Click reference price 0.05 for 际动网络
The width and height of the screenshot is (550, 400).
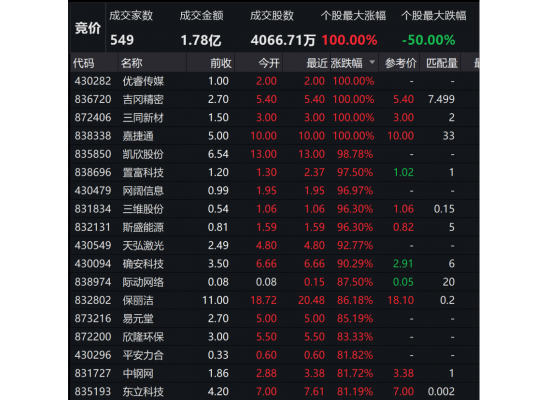[403, 282]
